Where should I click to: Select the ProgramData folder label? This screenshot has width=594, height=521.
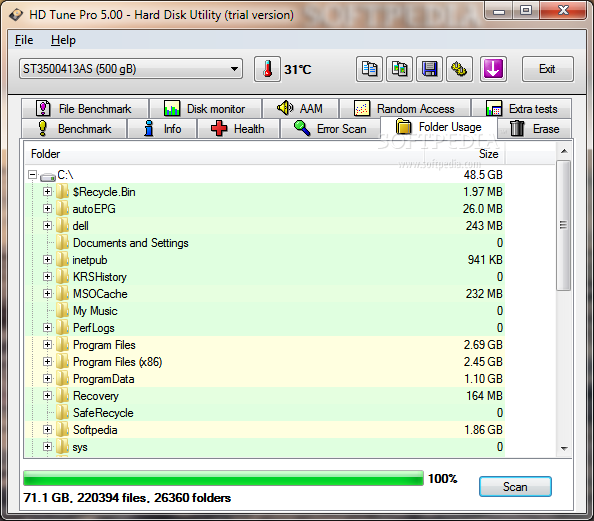click(x=103, y=379)
